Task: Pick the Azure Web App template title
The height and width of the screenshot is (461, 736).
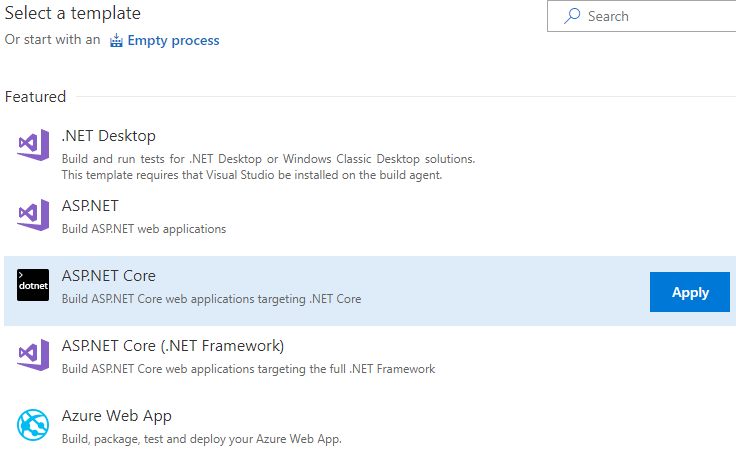Action: coord(116,416)
